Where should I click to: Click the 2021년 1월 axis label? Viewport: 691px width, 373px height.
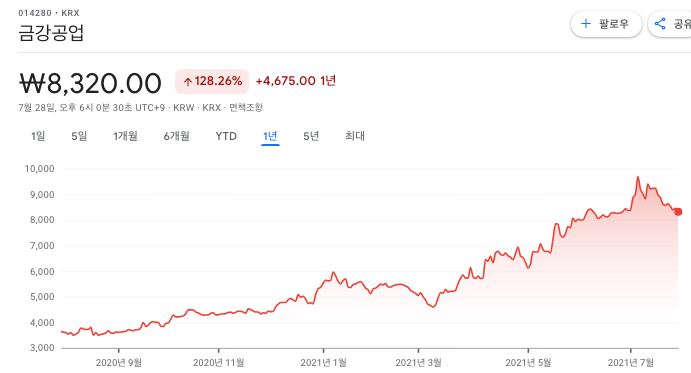pos(323,362)
